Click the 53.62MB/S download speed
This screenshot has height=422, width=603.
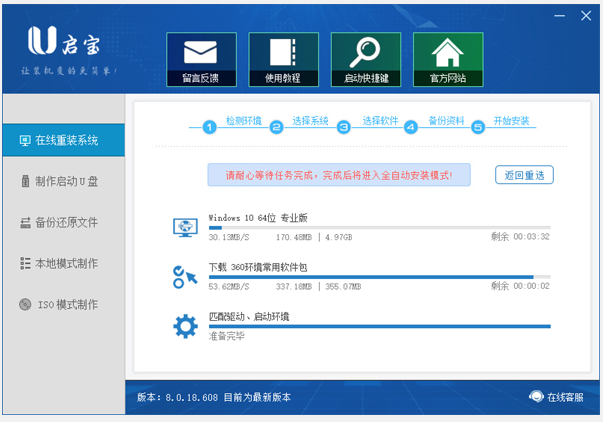[x=229, y=286]
